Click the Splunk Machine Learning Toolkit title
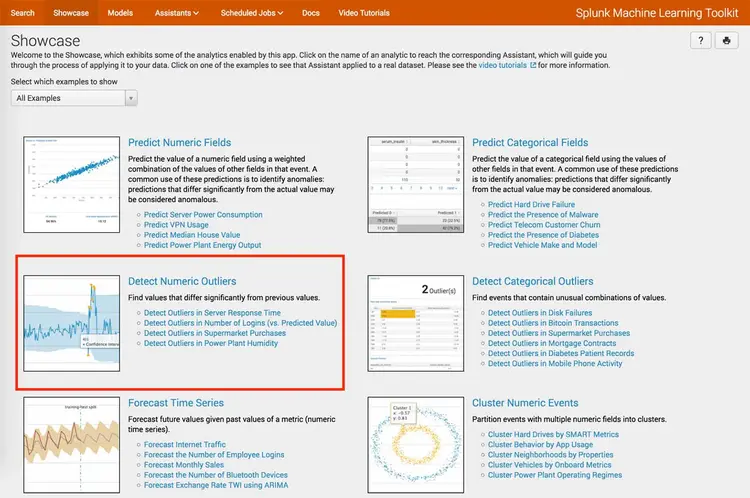This screenshot has height=498, width=750. [x=657, y=13]
